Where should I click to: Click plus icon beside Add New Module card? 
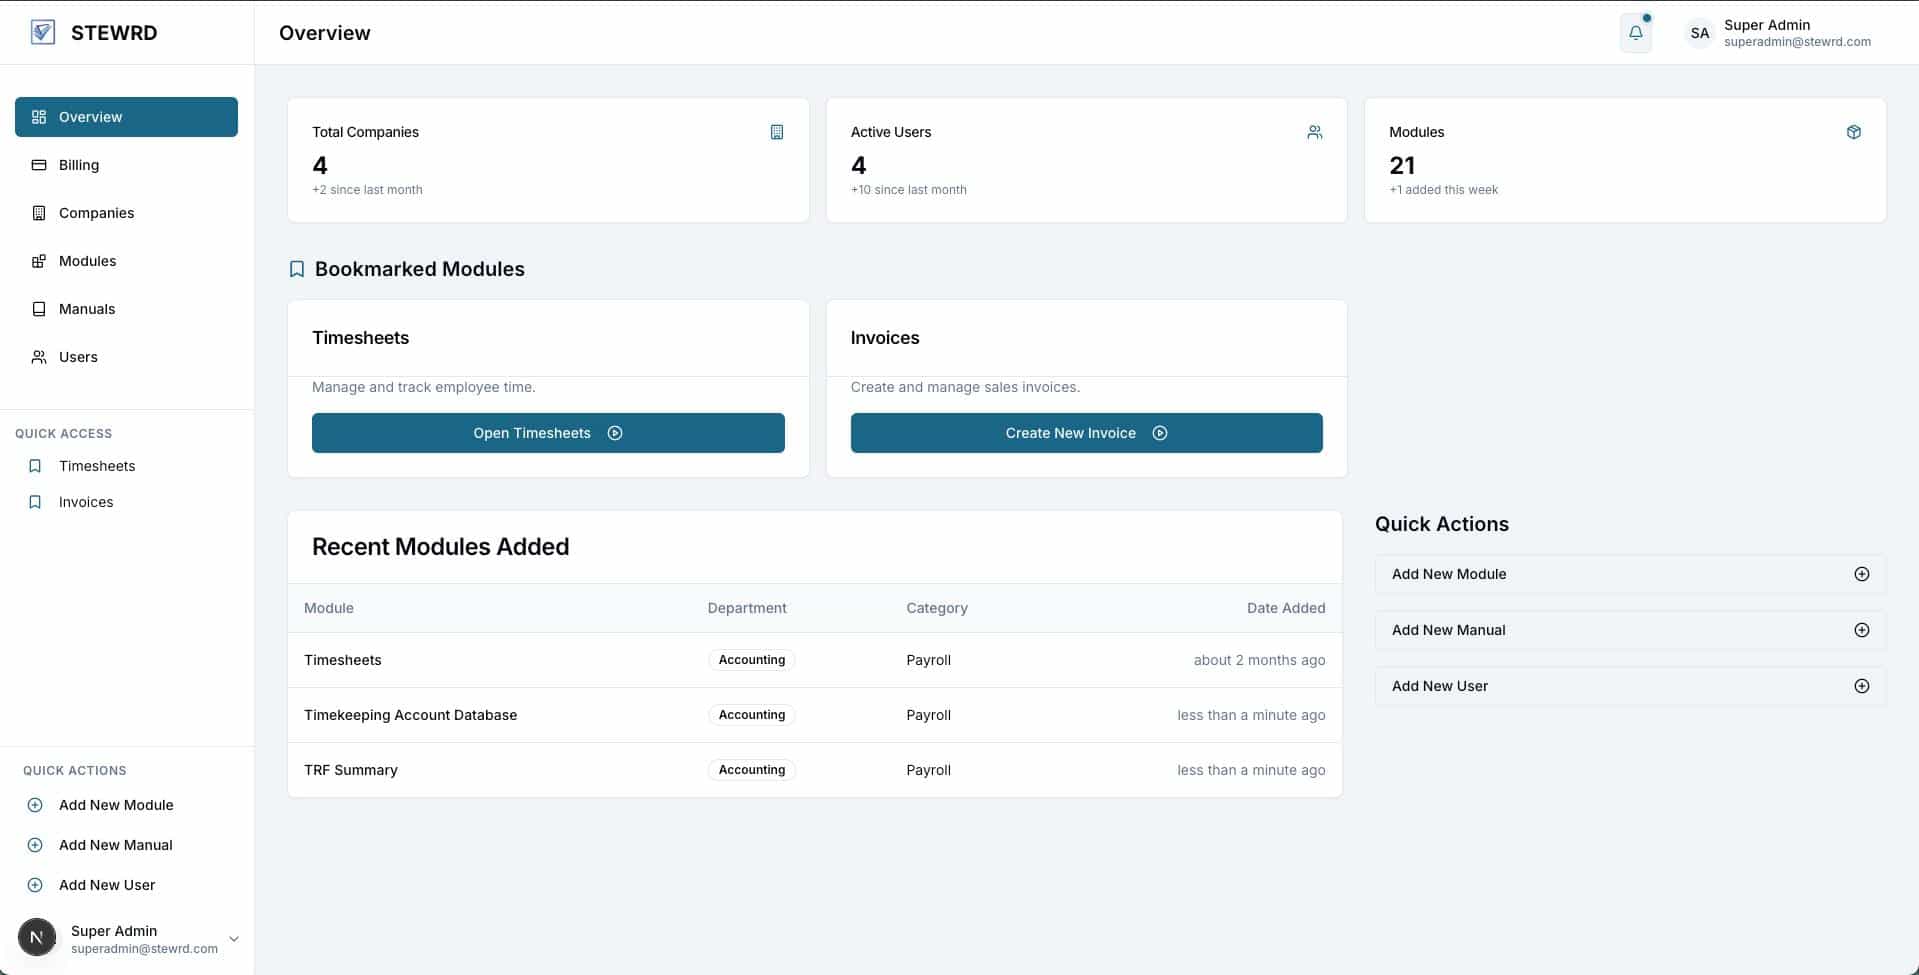[x=1861, y=574]
